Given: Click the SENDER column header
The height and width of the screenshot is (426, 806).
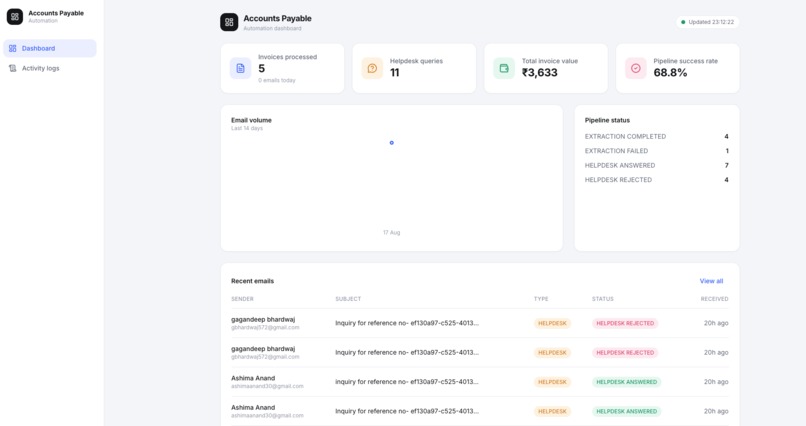Looking at the screenshot, I should coord(242,299).
